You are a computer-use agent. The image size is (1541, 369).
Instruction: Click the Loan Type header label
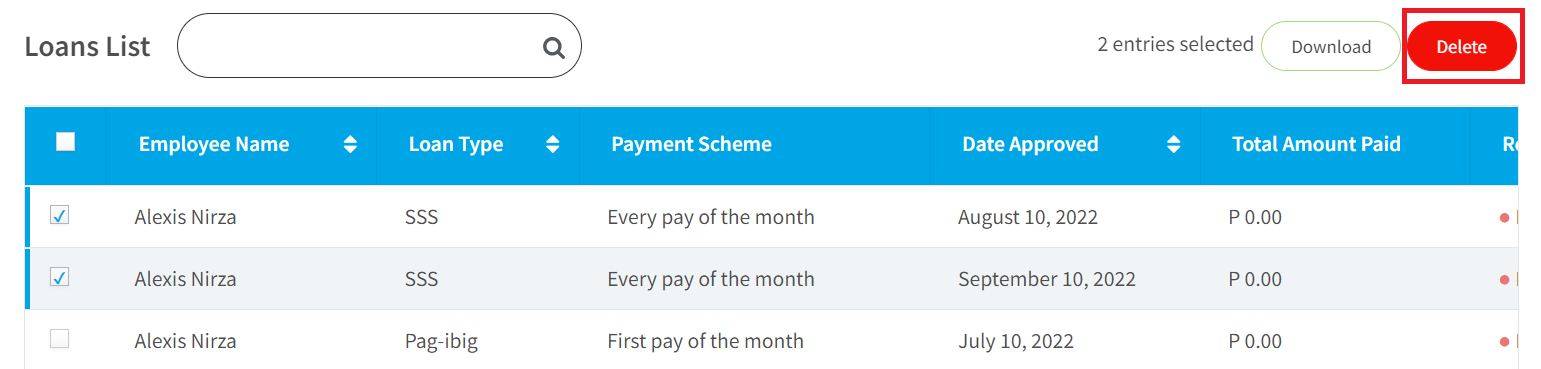point(456,144)
